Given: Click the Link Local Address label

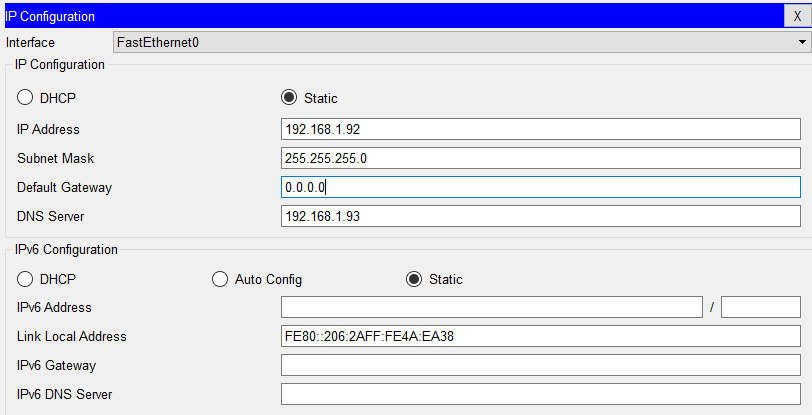Looking at the screenshot, I should pyautogui.click(x=71, y=337).
